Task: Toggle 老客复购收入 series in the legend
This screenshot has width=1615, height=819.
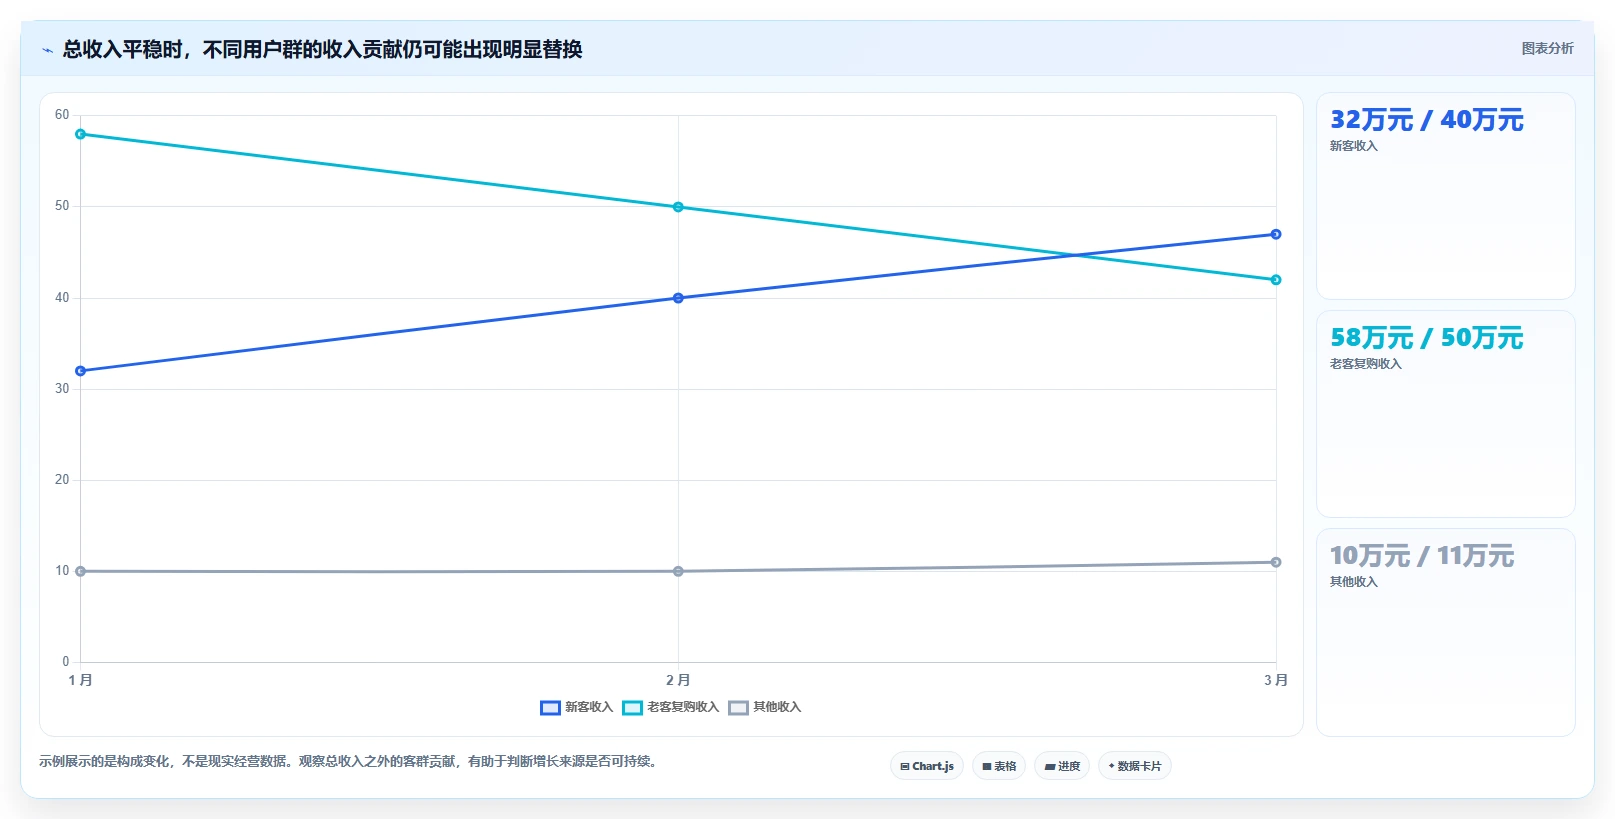Action: coord(671,707)
